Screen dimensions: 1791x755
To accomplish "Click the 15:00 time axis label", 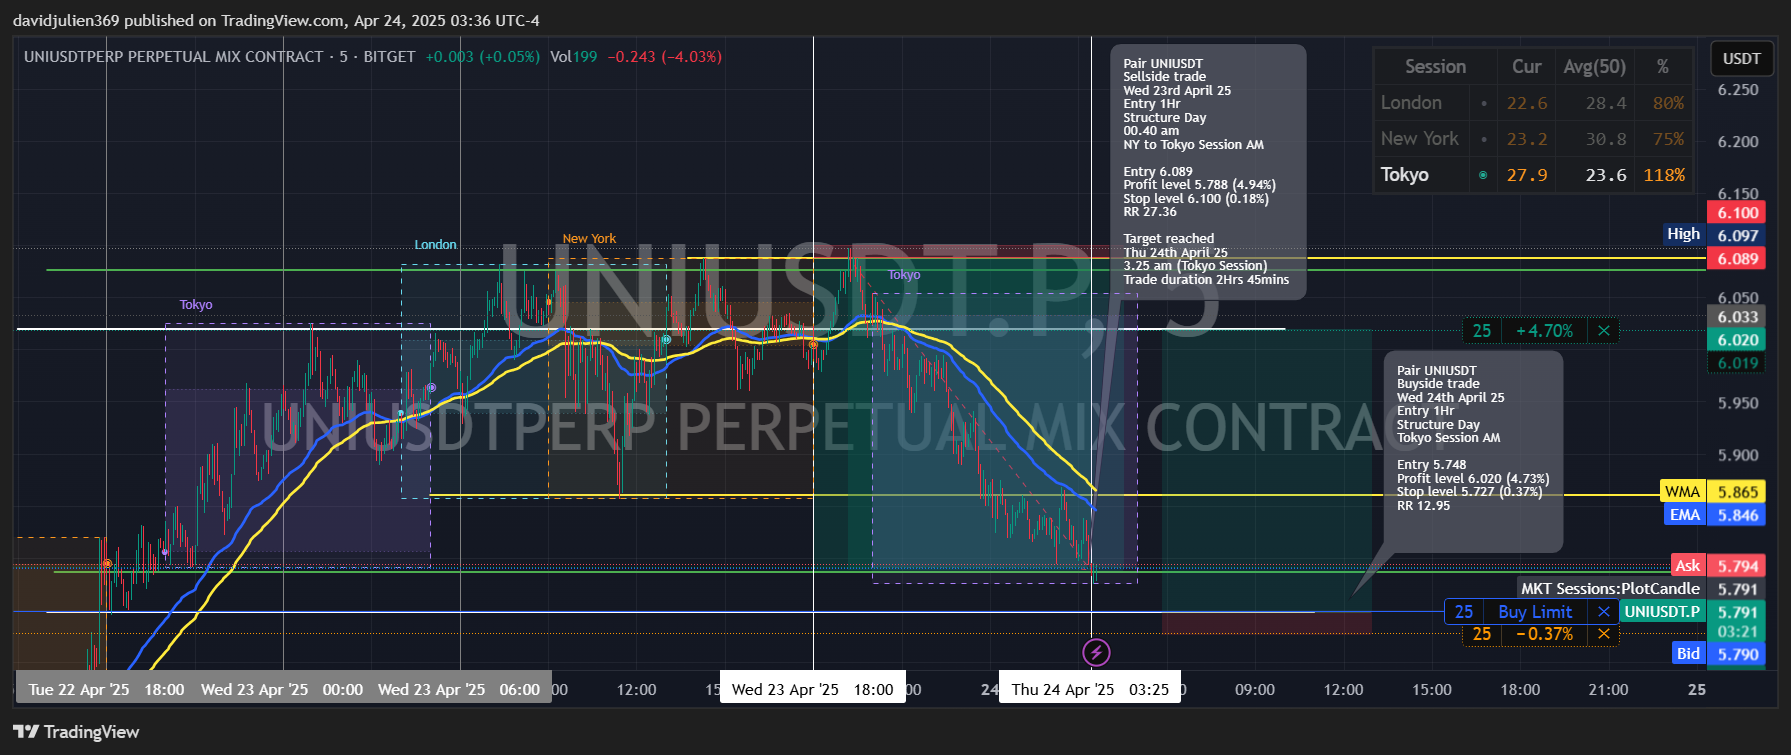I will tap(1431, 690).
